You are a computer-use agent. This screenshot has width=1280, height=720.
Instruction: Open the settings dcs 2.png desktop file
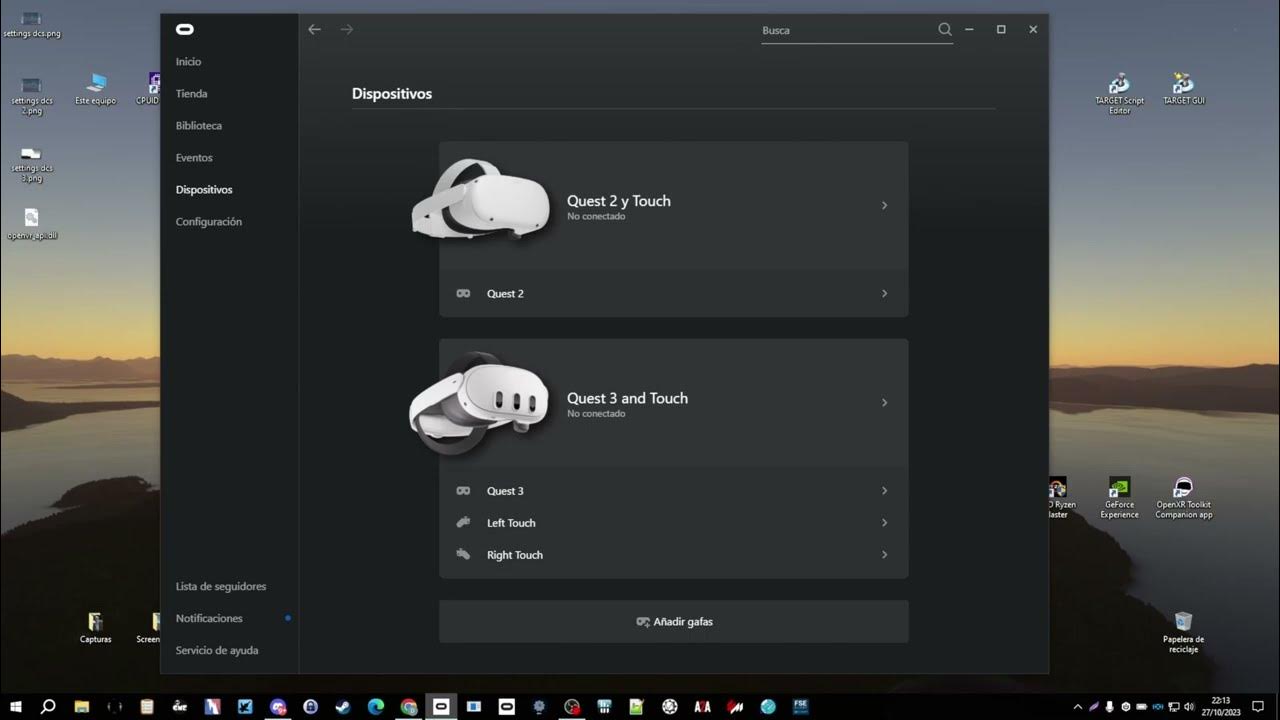pyautogui.click(x=32, y=96)
